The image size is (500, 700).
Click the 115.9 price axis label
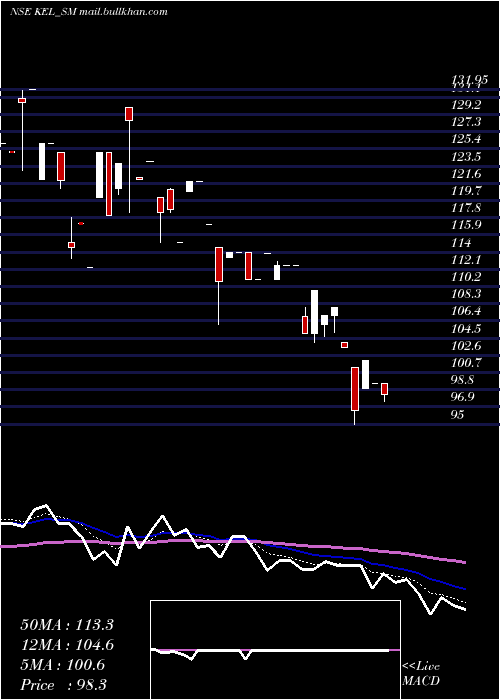pos(466,225)
